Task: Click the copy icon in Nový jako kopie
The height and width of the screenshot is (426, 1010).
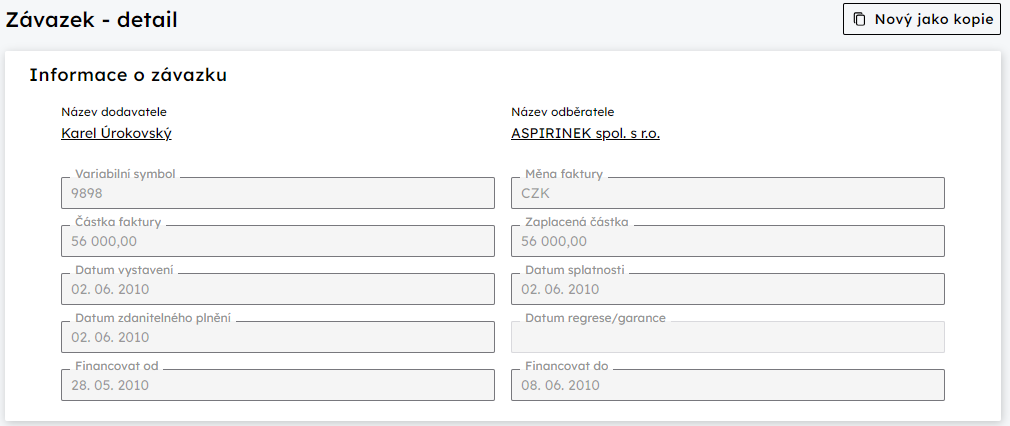Action: pyautogui.click(x=859, y=19)
